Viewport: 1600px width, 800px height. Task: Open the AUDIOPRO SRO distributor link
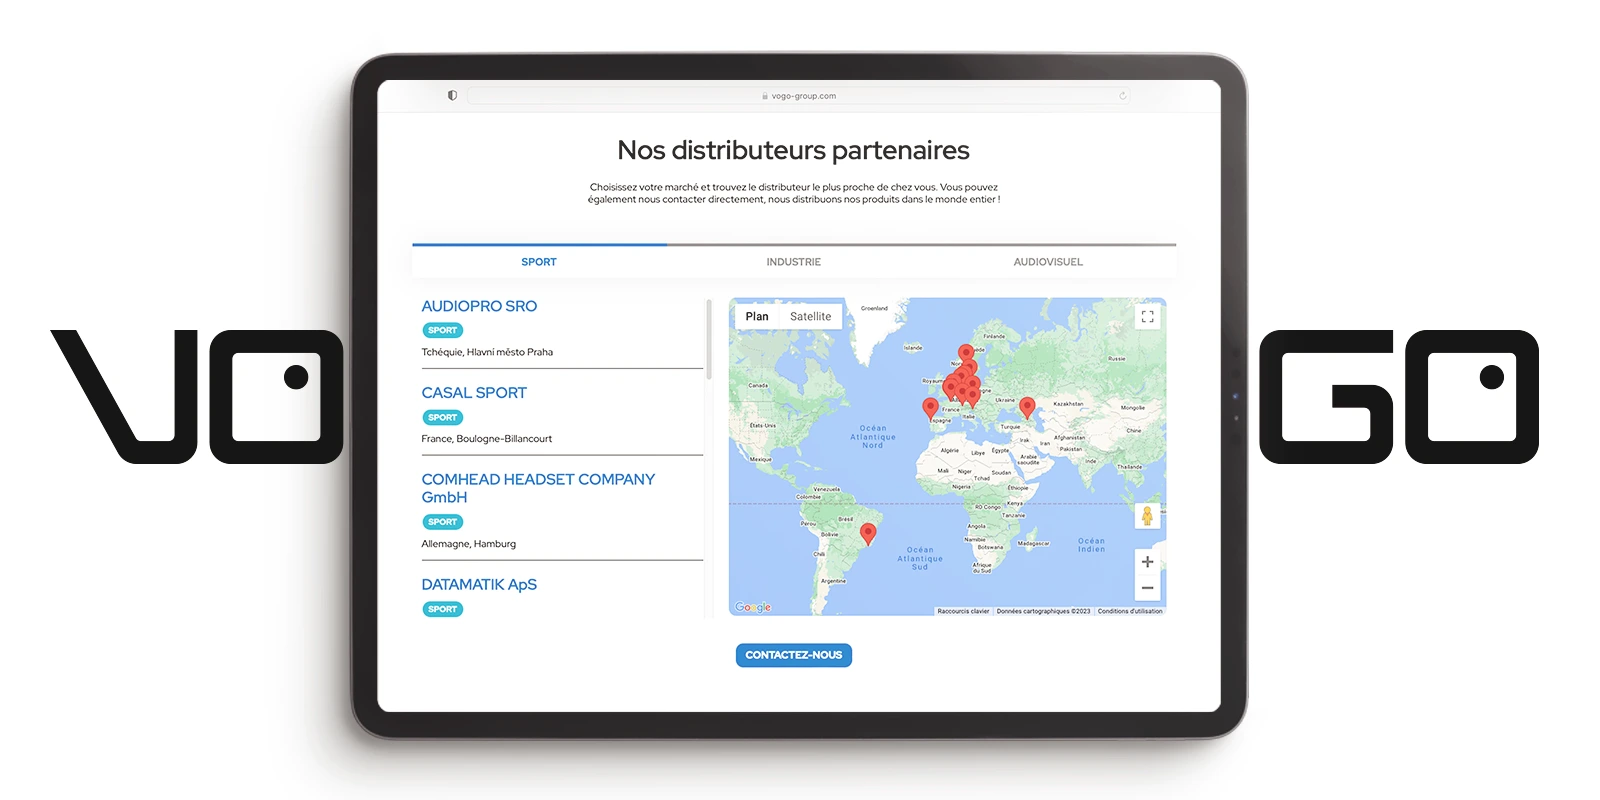click(479, 306)
